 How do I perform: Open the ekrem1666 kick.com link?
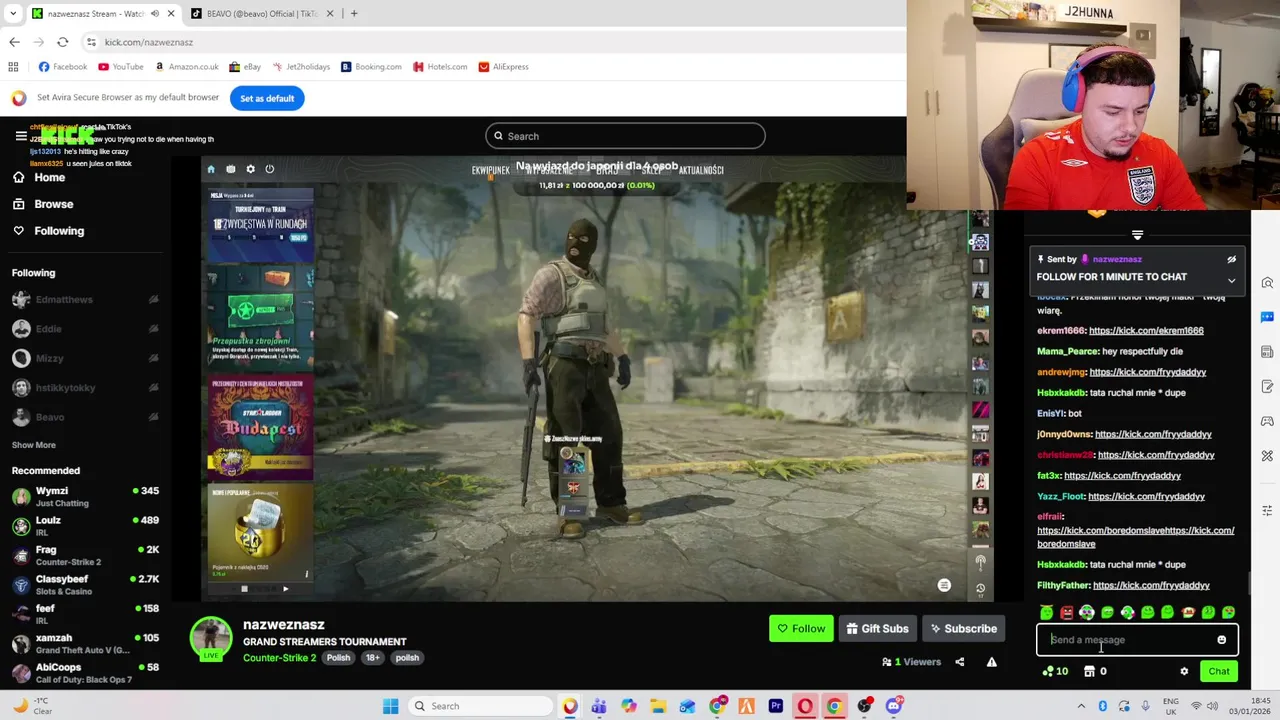(x=1146, y=330)
